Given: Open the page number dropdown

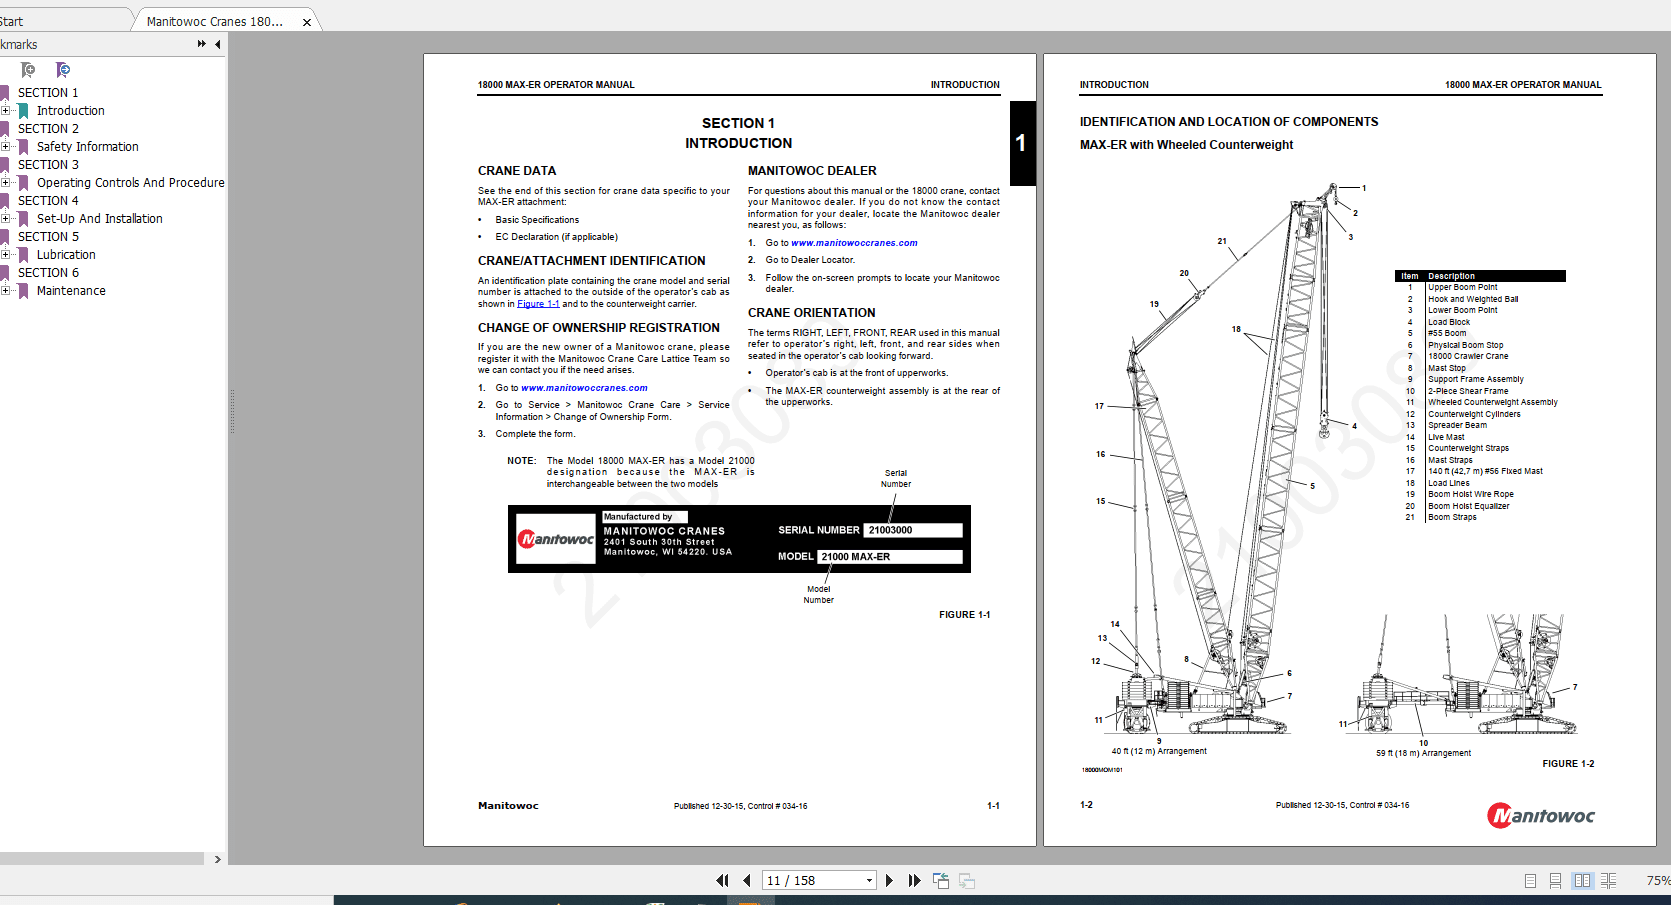Looking at the screenshot, I should tap(869, 880).
